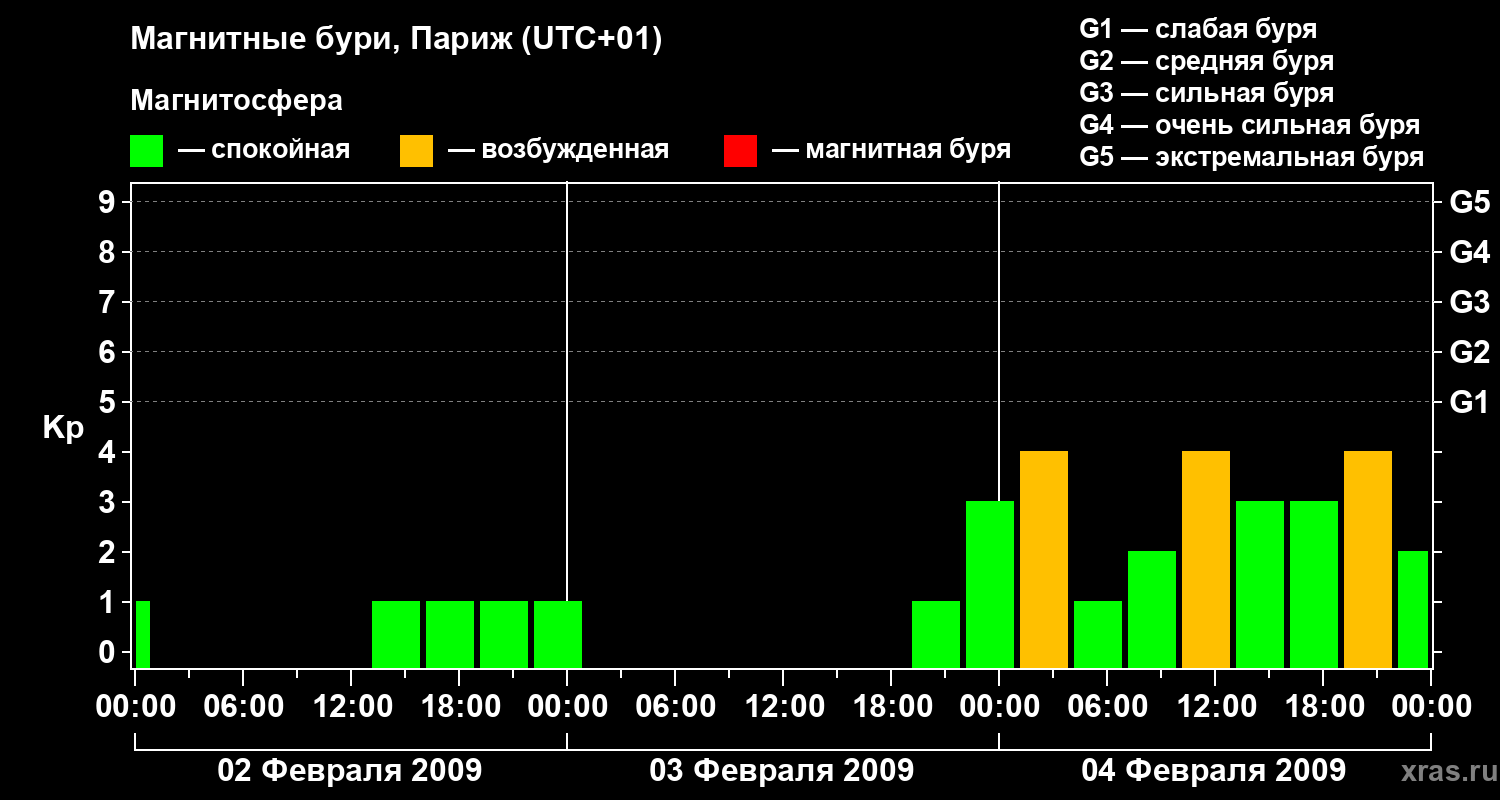Image resolution: width=1500 pixels, height=800 pixels.
Task: Click the date label 02 Февраля 2009
Action: [350, 771]
